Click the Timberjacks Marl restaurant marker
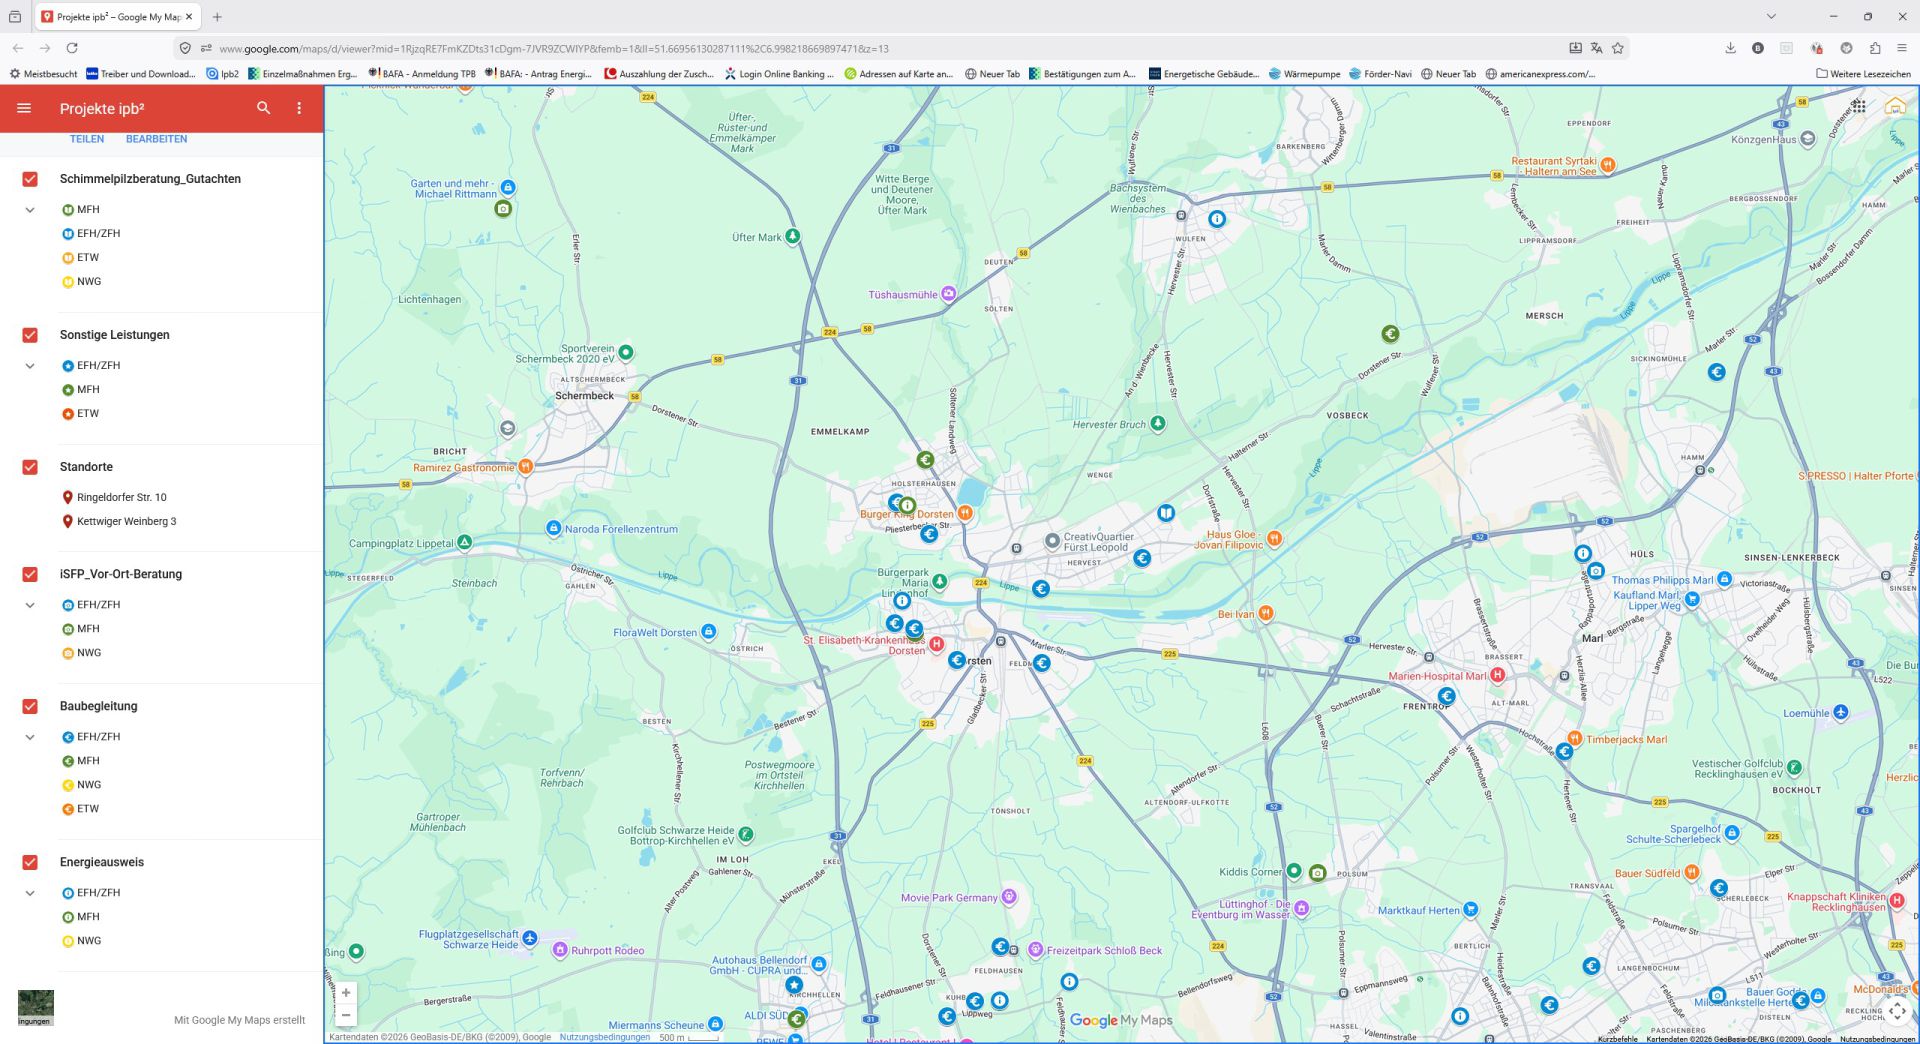 (1574, 739)
